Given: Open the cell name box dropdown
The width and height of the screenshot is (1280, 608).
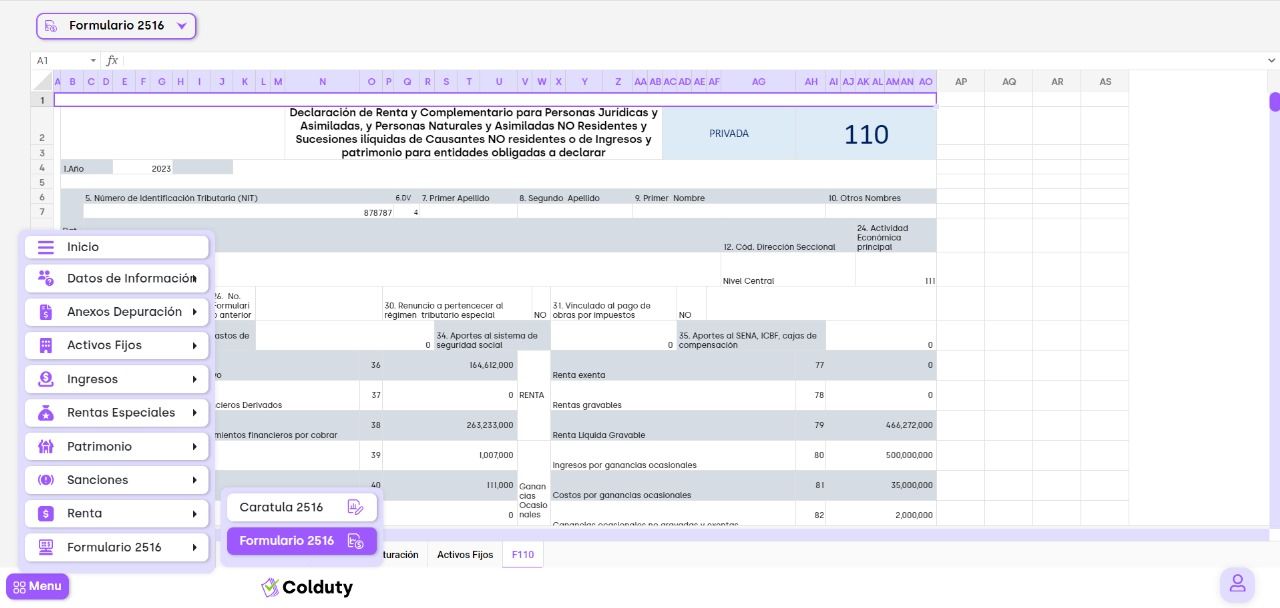Looking at the screenshot, I should click(x=94, y=61).
